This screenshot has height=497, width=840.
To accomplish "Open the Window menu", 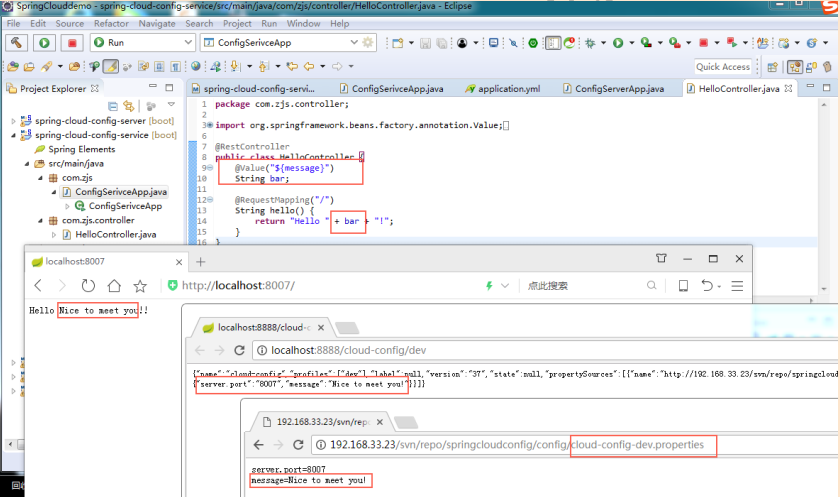I will click(x=303, y=24).
